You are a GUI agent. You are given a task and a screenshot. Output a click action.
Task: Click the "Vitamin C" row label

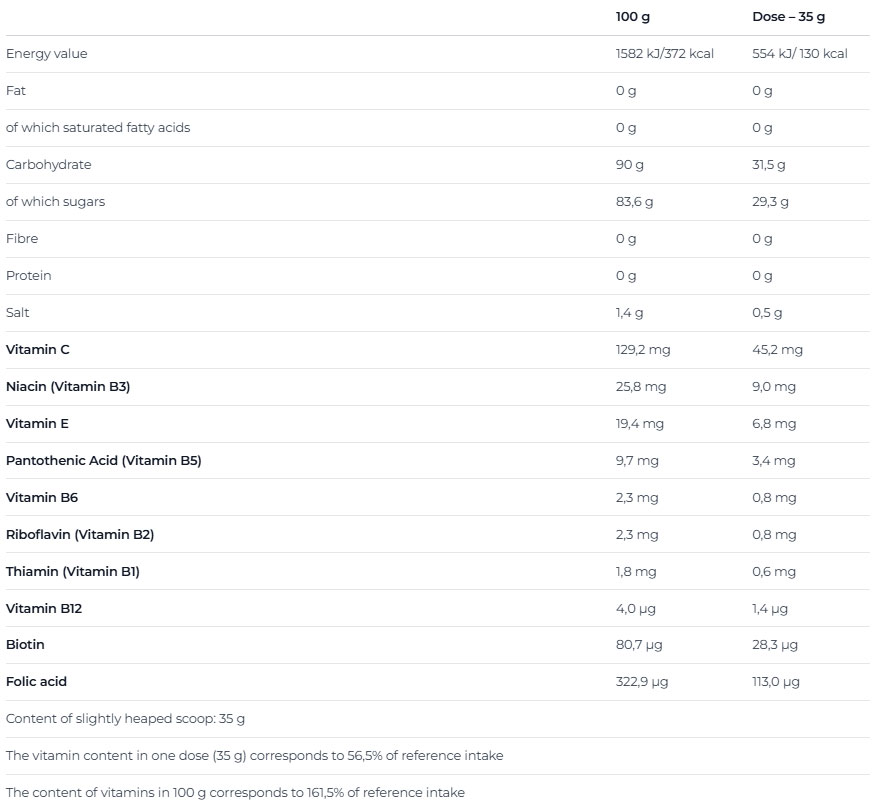[x=38, y=350]
